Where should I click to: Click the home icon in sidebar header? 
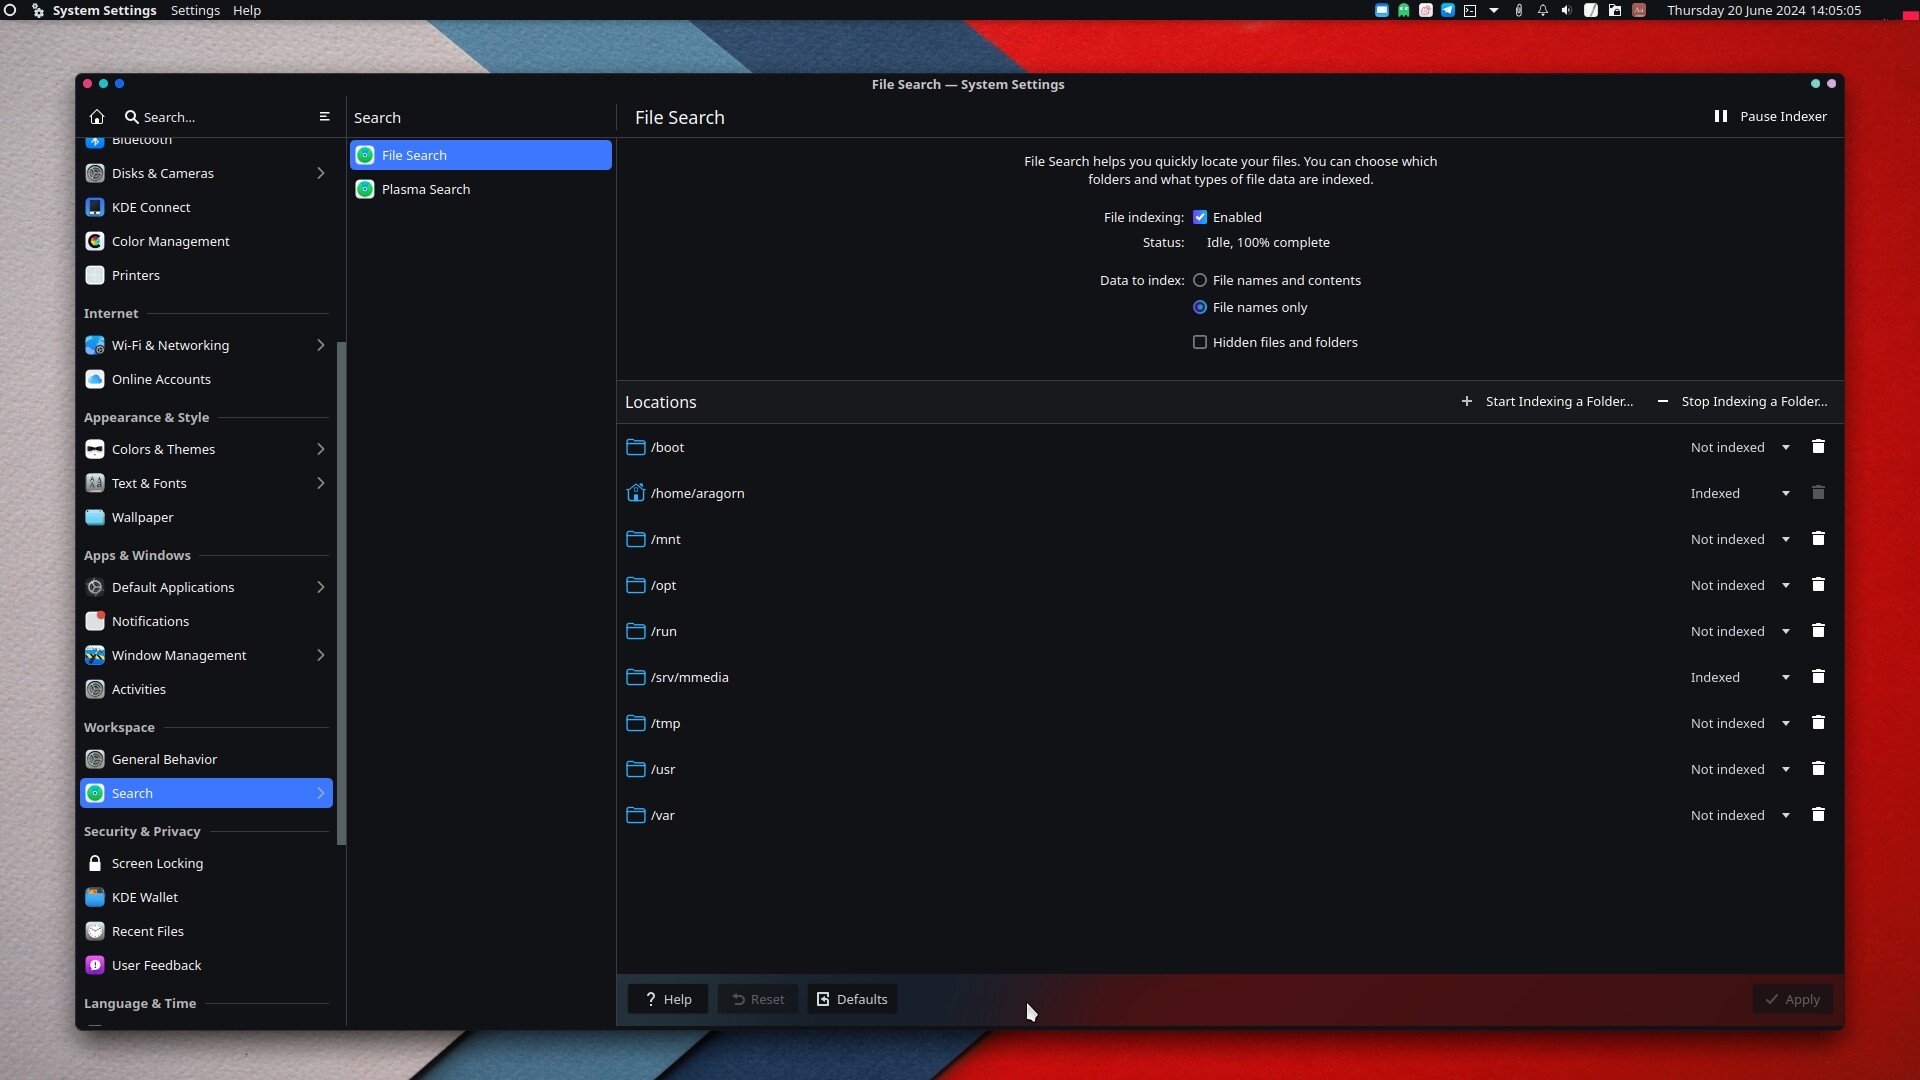click(97, 117)
